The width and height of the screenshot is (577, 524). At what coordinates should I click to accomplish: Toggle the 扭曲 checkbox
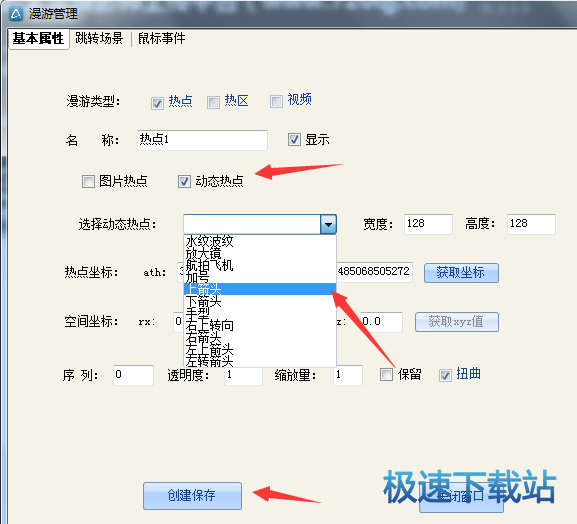pos(445,375)
